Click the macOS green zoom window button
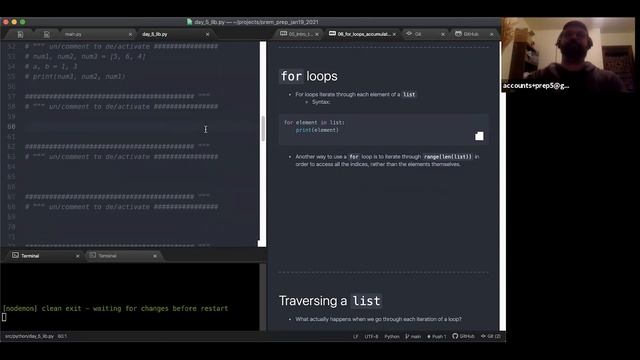Image resolution: width=640 pixels, height=360 pixels. tap(23, 22)
